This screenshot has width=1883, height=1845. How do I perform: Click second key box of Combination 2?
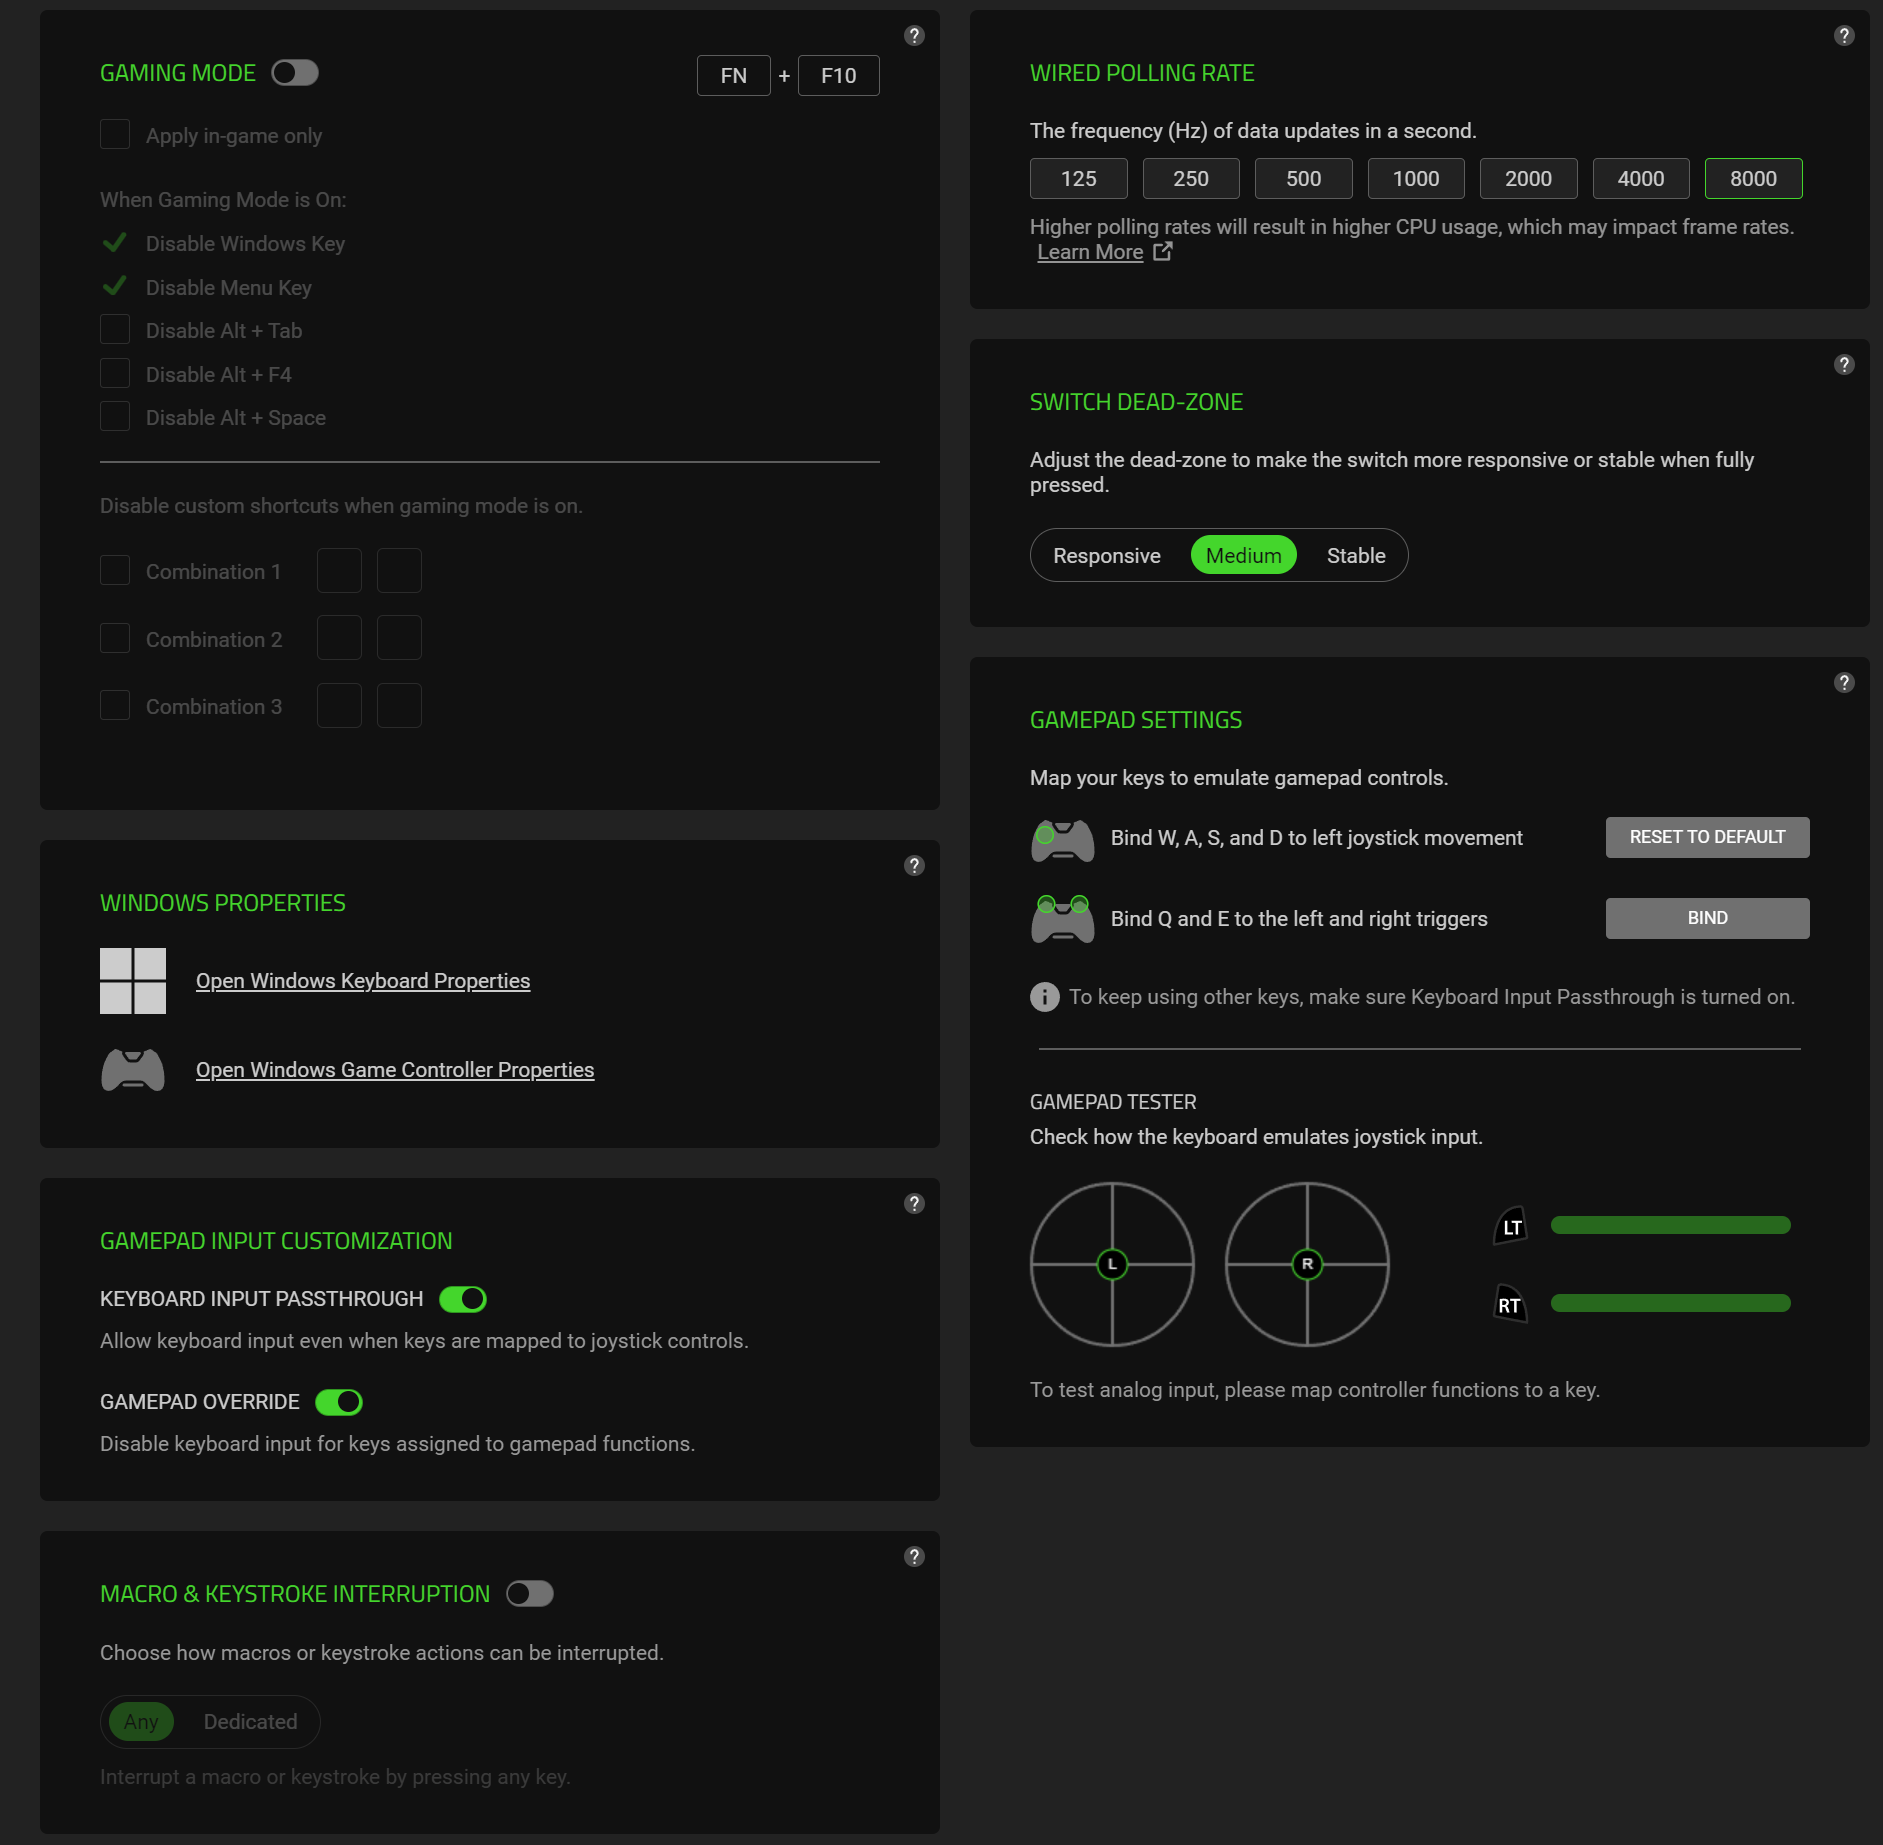click(x=399, y=638)
